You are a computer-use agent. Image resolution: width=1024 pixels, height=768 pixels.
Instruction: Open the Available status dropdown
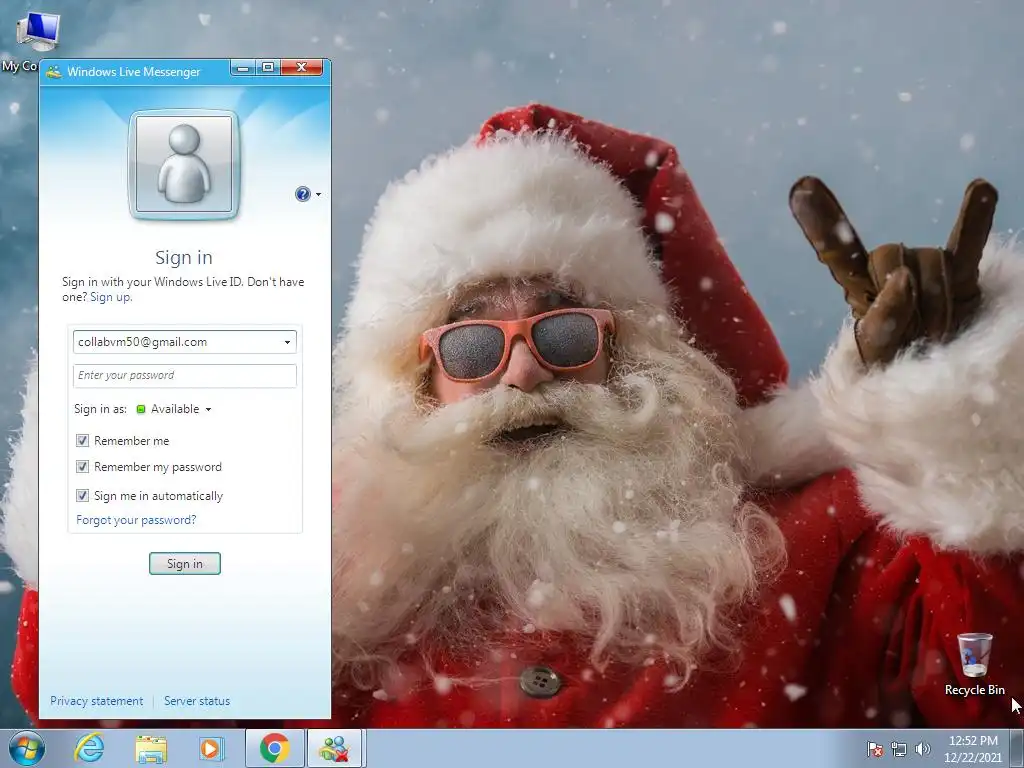coord(208,409)
